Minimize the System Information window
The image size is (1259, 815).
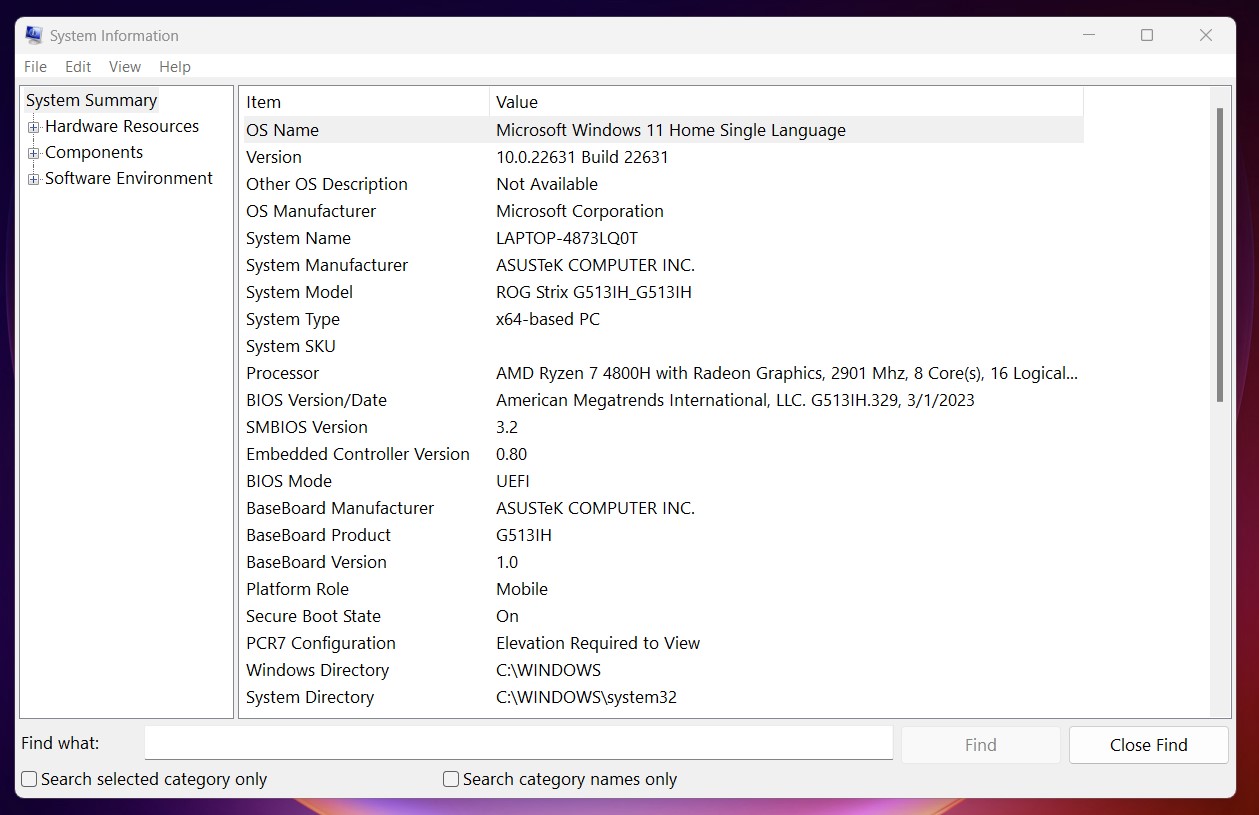tap(1088, 35)
